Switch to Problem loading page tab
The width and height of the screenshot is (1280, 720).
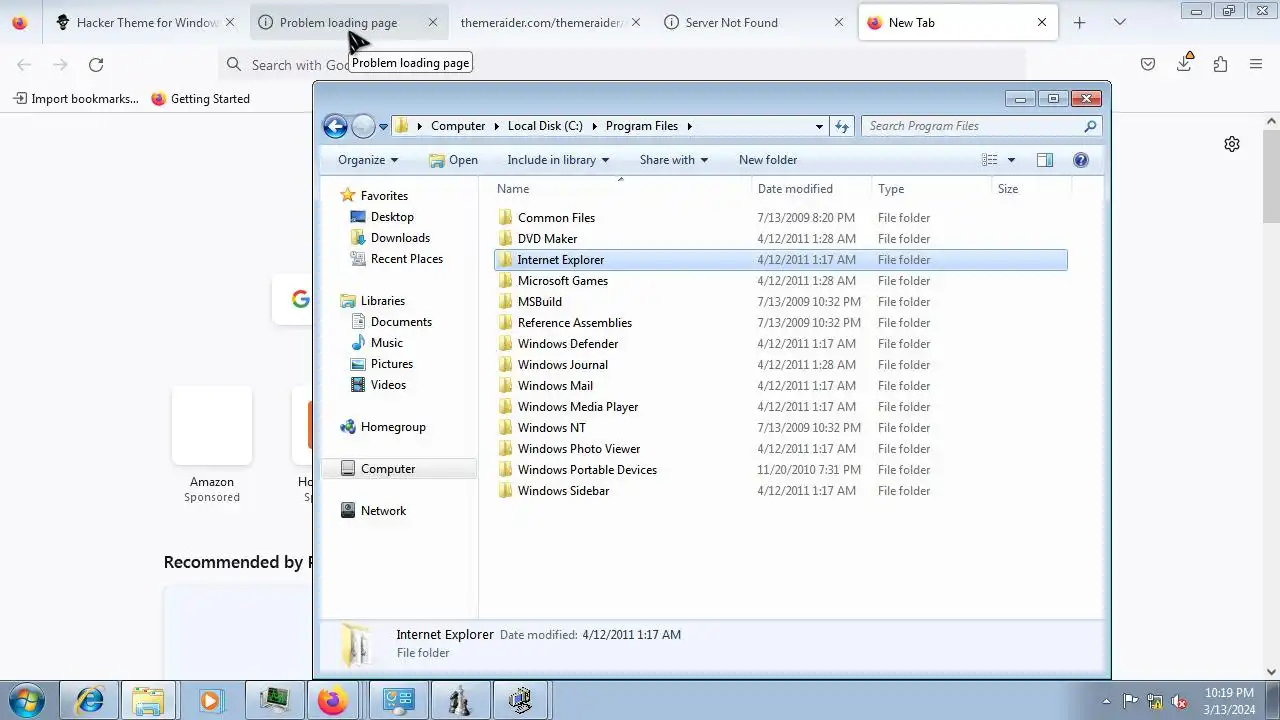pos(347,22)
